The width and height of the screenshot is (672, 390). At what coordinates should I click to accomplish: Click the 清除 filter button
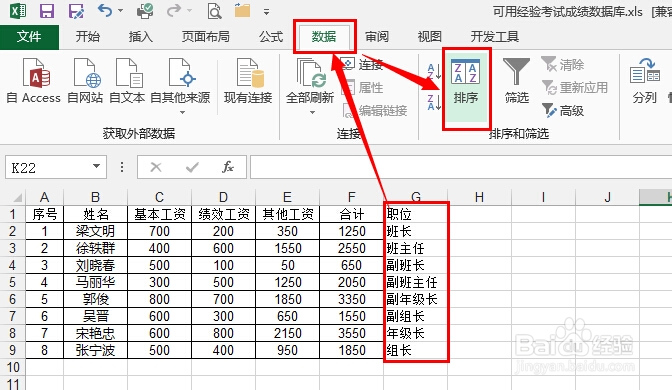562,65
